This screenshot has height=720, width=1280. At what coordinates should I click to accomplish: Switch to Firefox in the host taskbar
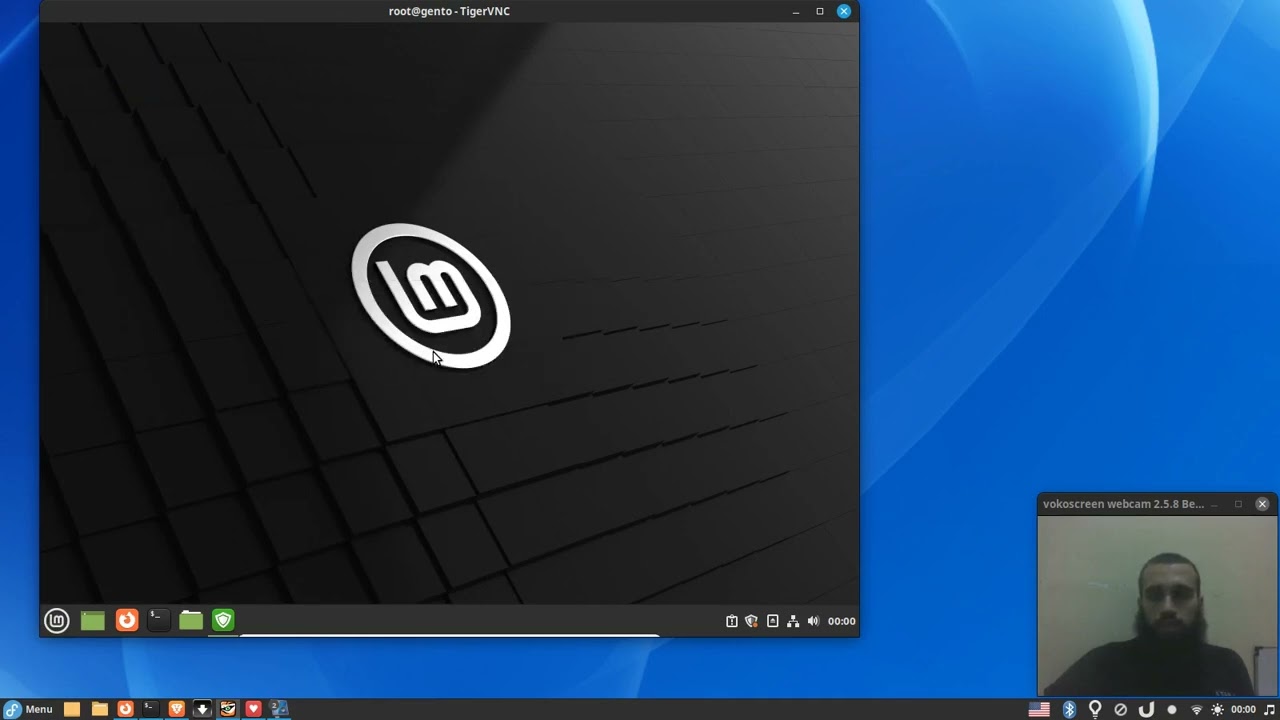click(x=125, y=709)
